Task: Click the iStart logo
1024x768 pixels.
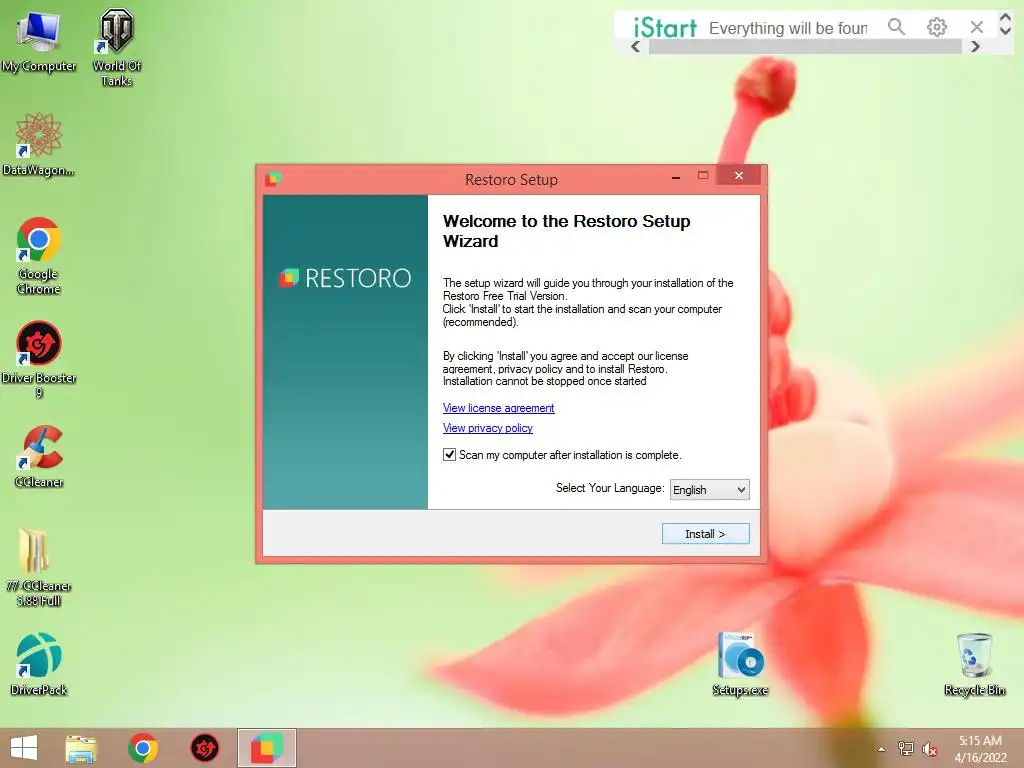Action: [665, 27]
